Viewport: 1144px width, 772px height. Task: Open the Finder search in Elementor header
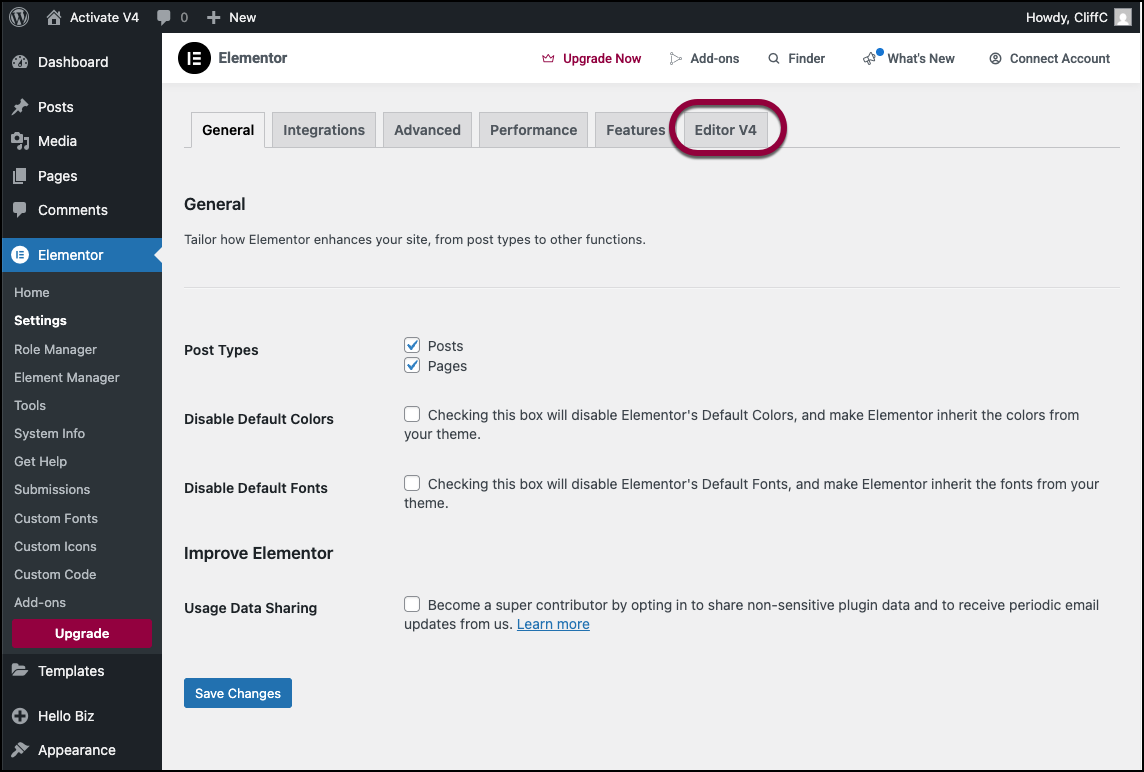pyautogui.click(x=797, y=58)
